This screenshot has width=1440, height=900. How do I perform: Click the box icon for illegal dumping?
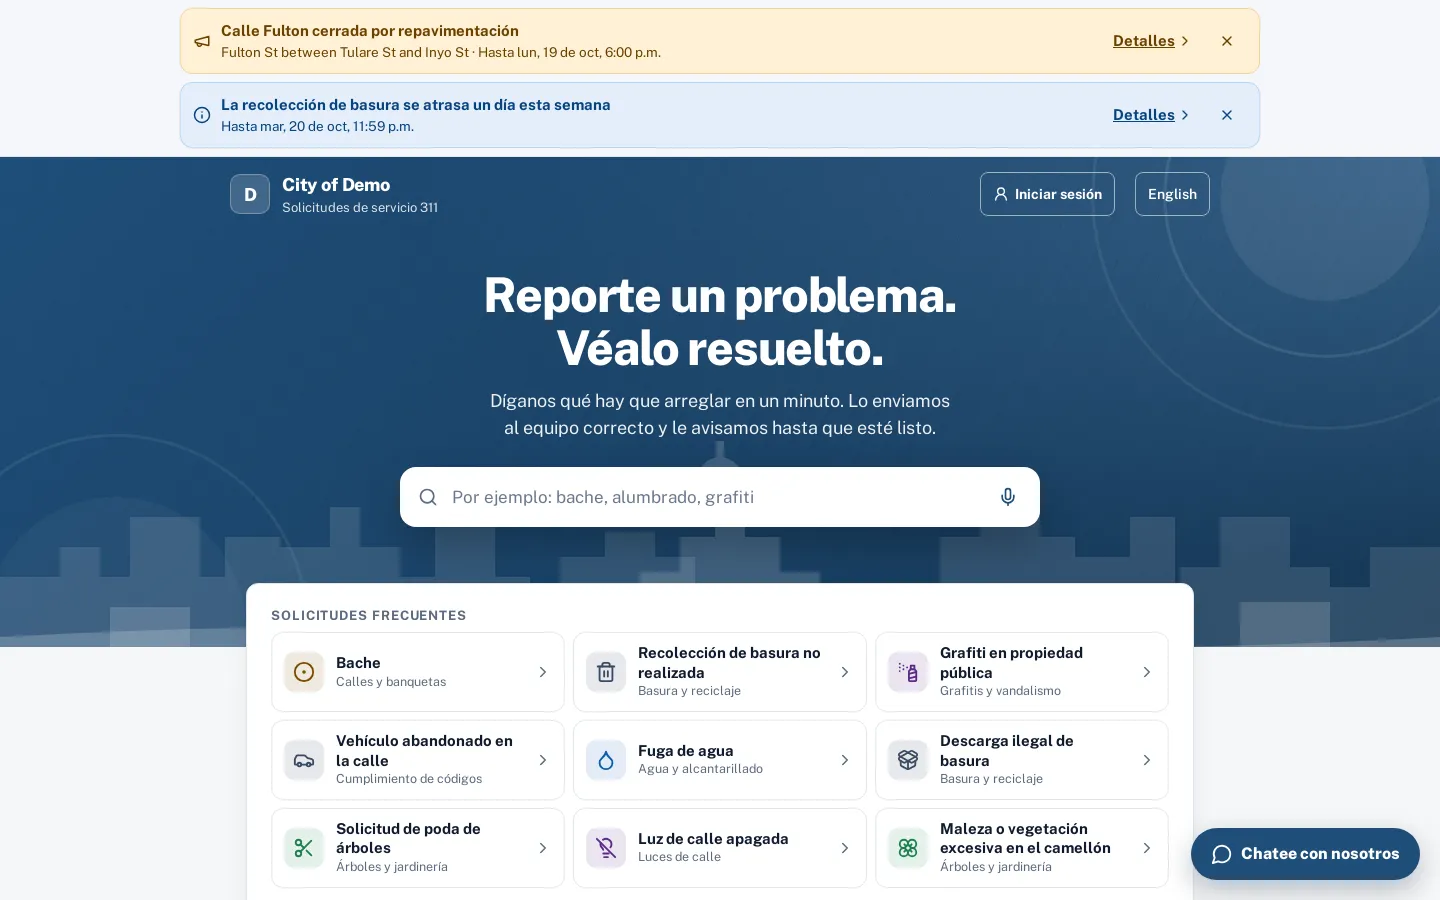908,760
